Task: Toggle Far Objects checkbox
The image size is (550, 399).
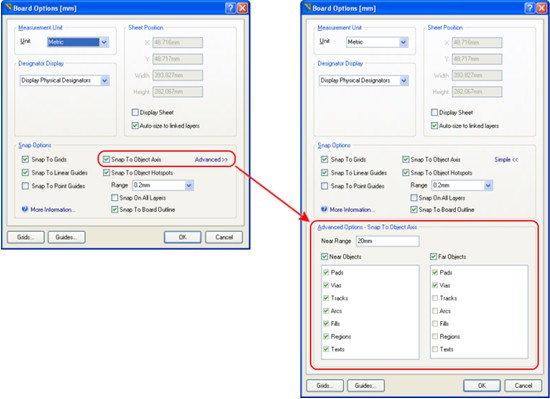Action: 433,257
